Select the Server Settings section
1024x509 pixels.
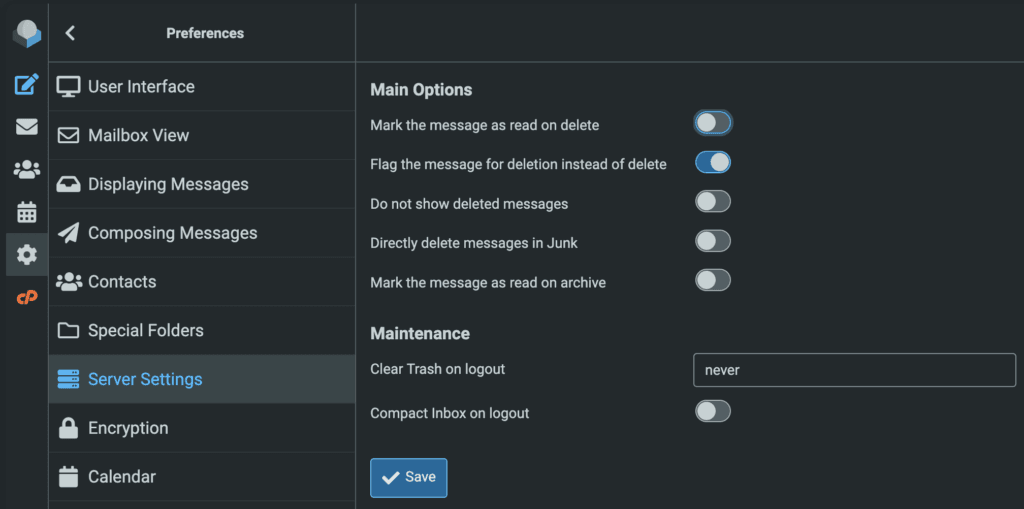[x=202, y=379]
